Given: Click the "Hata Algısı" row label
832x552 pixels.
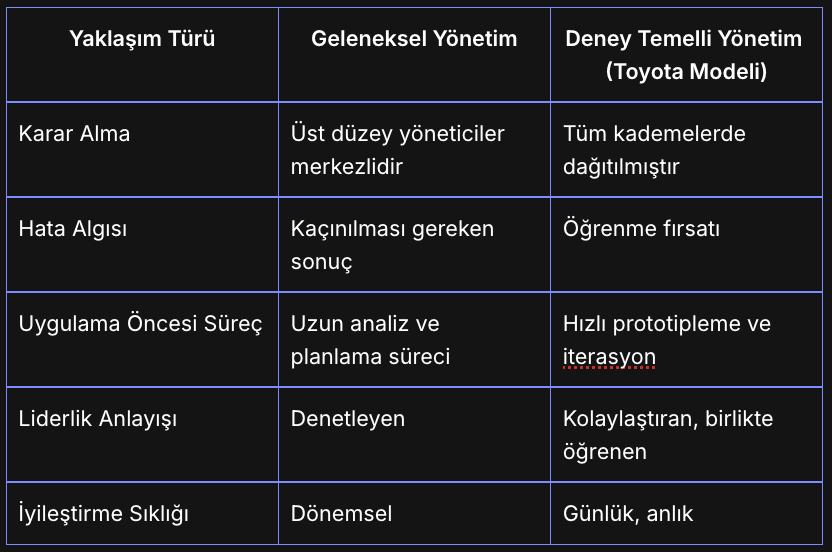Looking at the screenshot, I should pyautogui.click(x=73, y=228).
